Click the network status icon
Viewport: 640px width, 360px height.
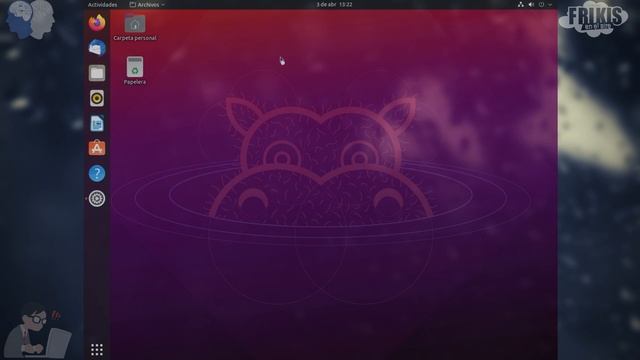pos(521,4)
